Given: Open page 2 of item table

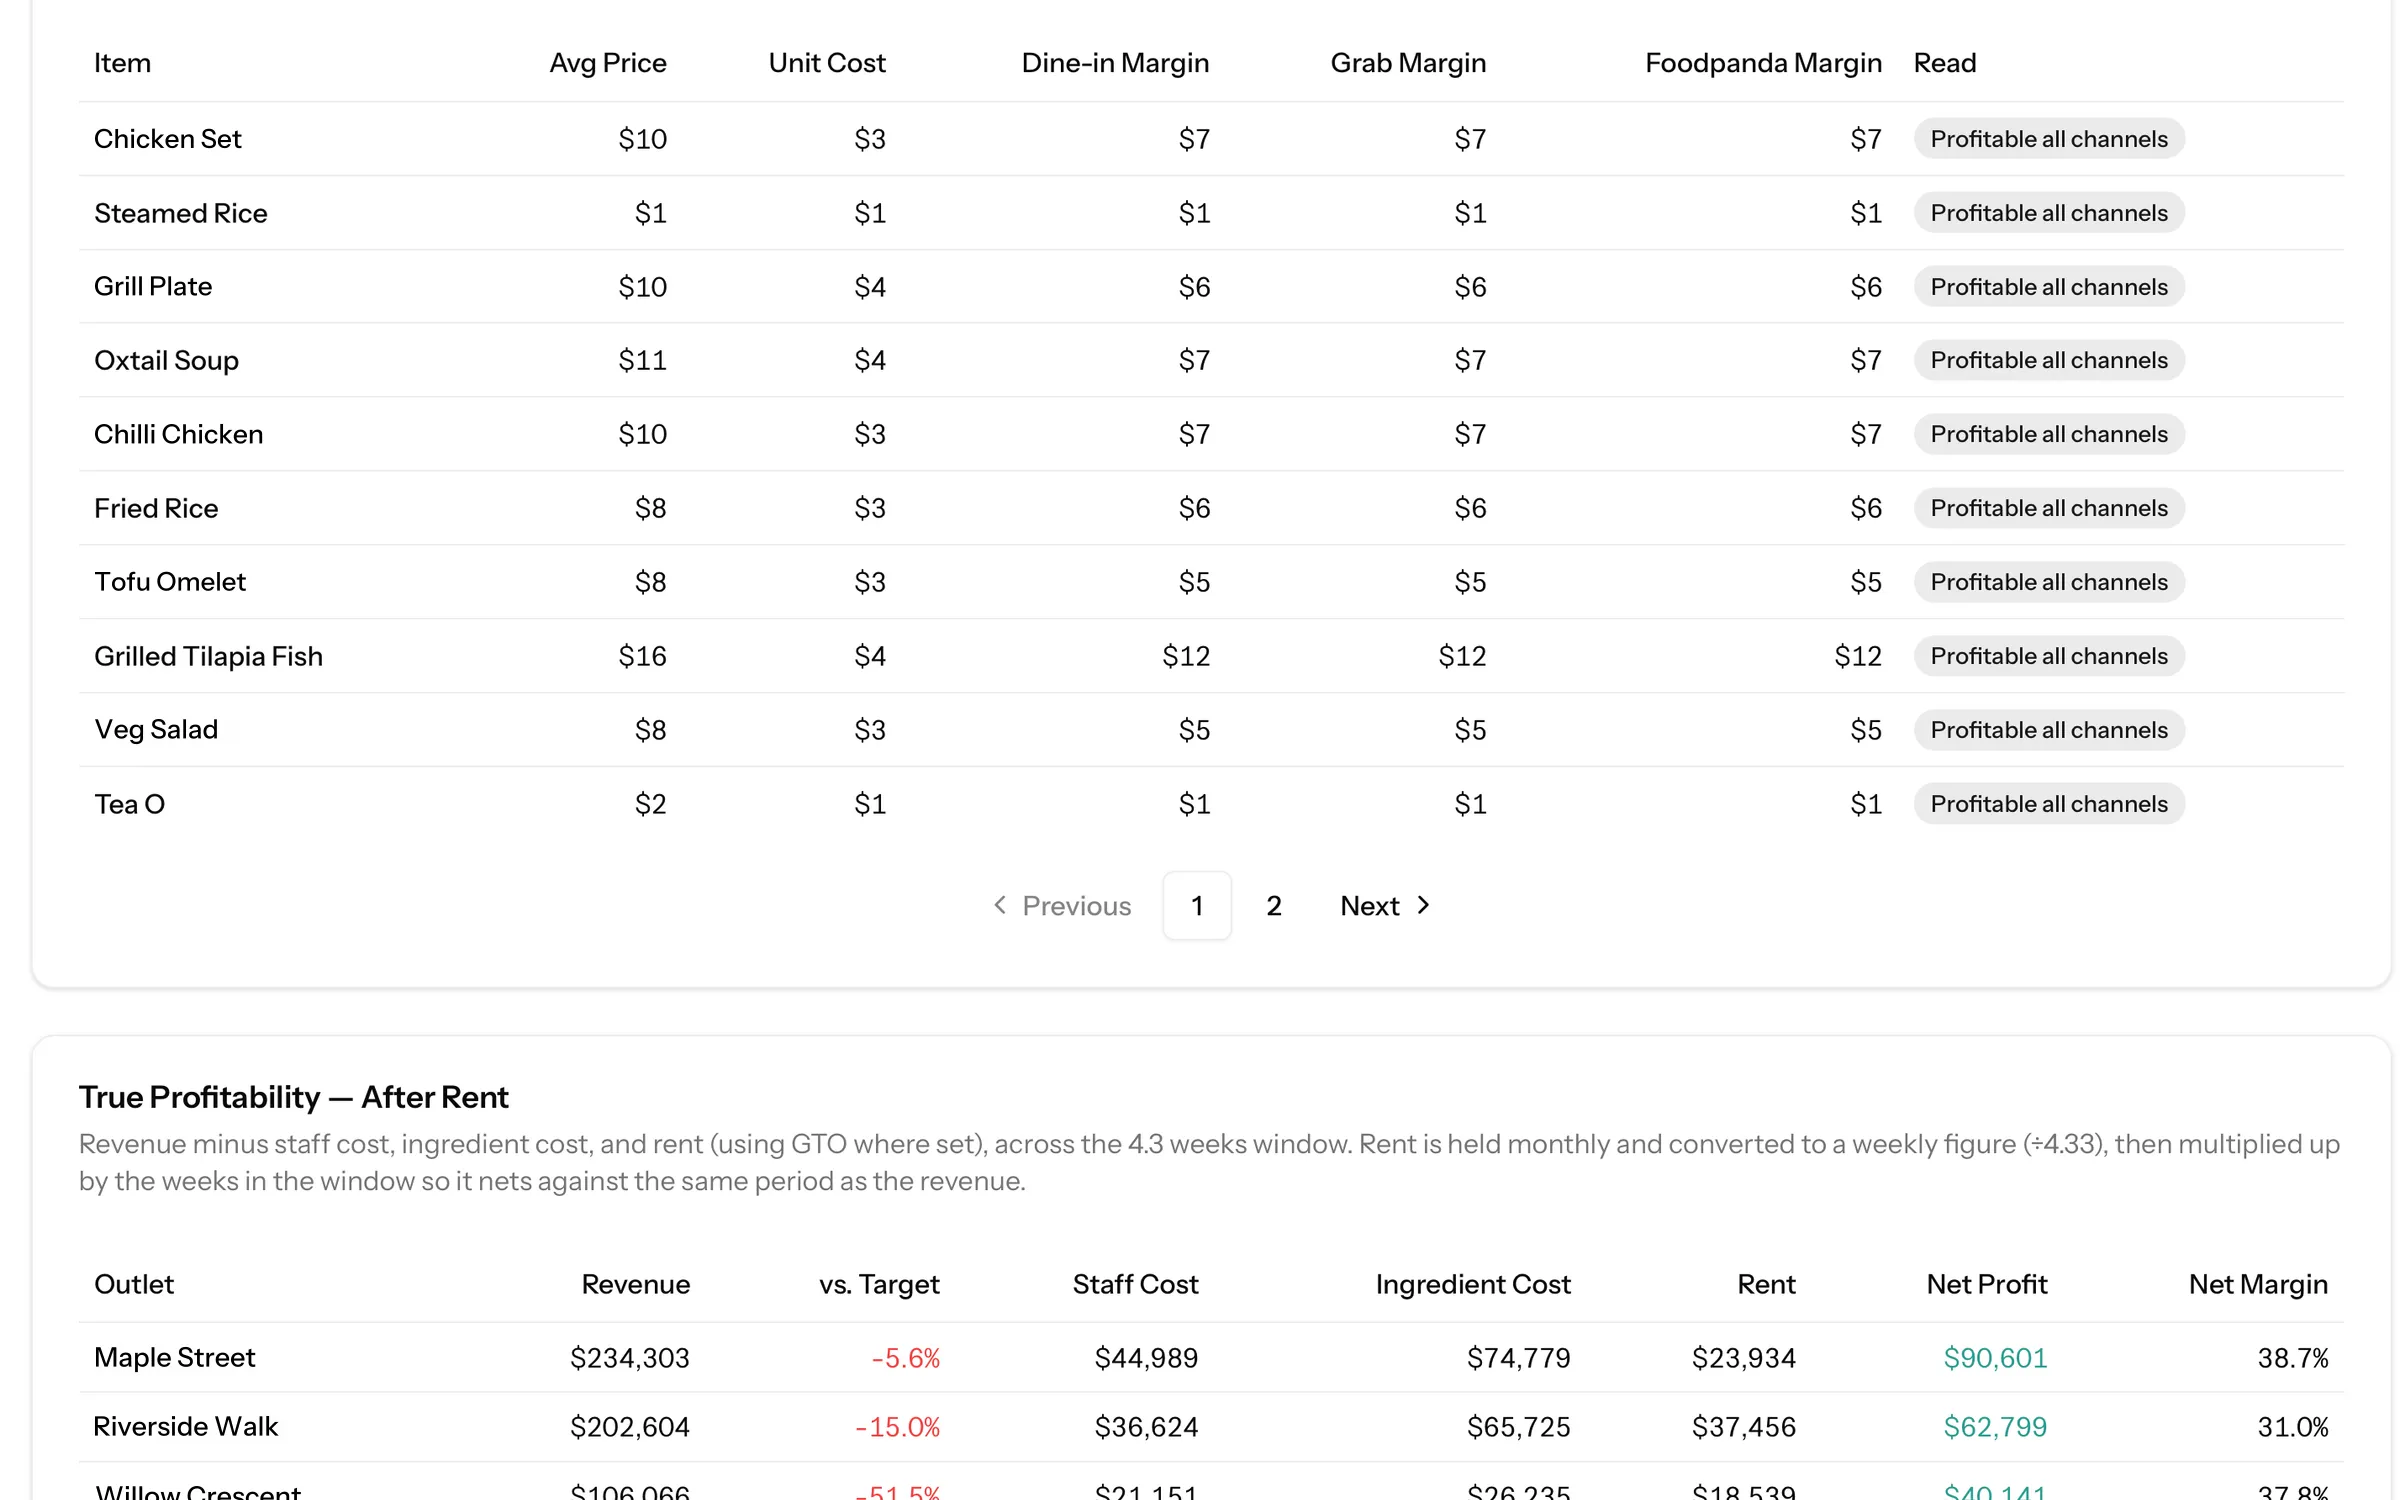Looking at the screenshot, I should point(1273,906).
